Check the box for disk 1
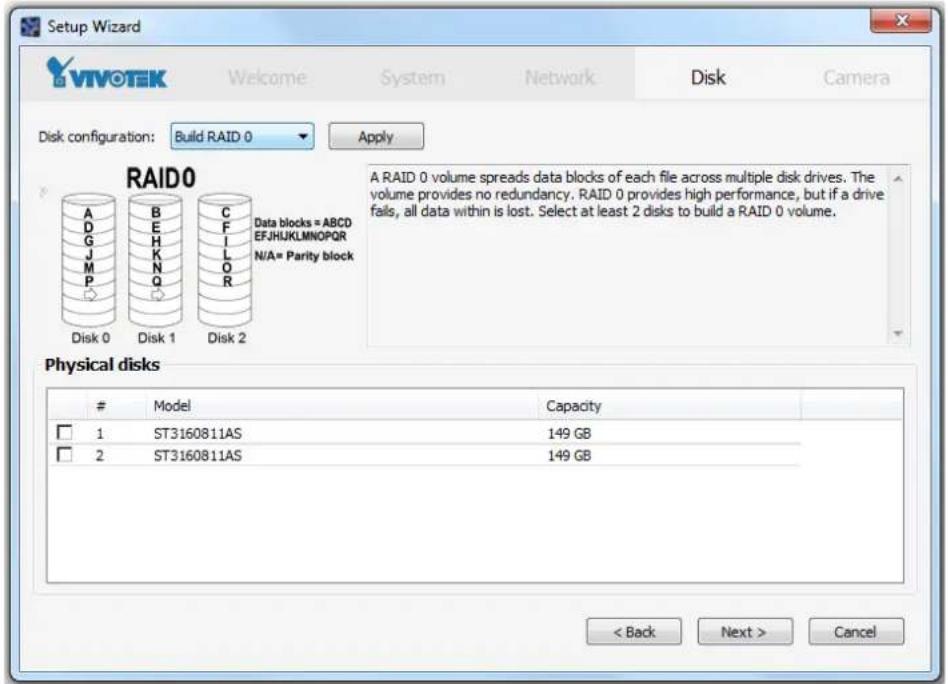The height and width of the screenshot is (684, 948). click(64, 432)
